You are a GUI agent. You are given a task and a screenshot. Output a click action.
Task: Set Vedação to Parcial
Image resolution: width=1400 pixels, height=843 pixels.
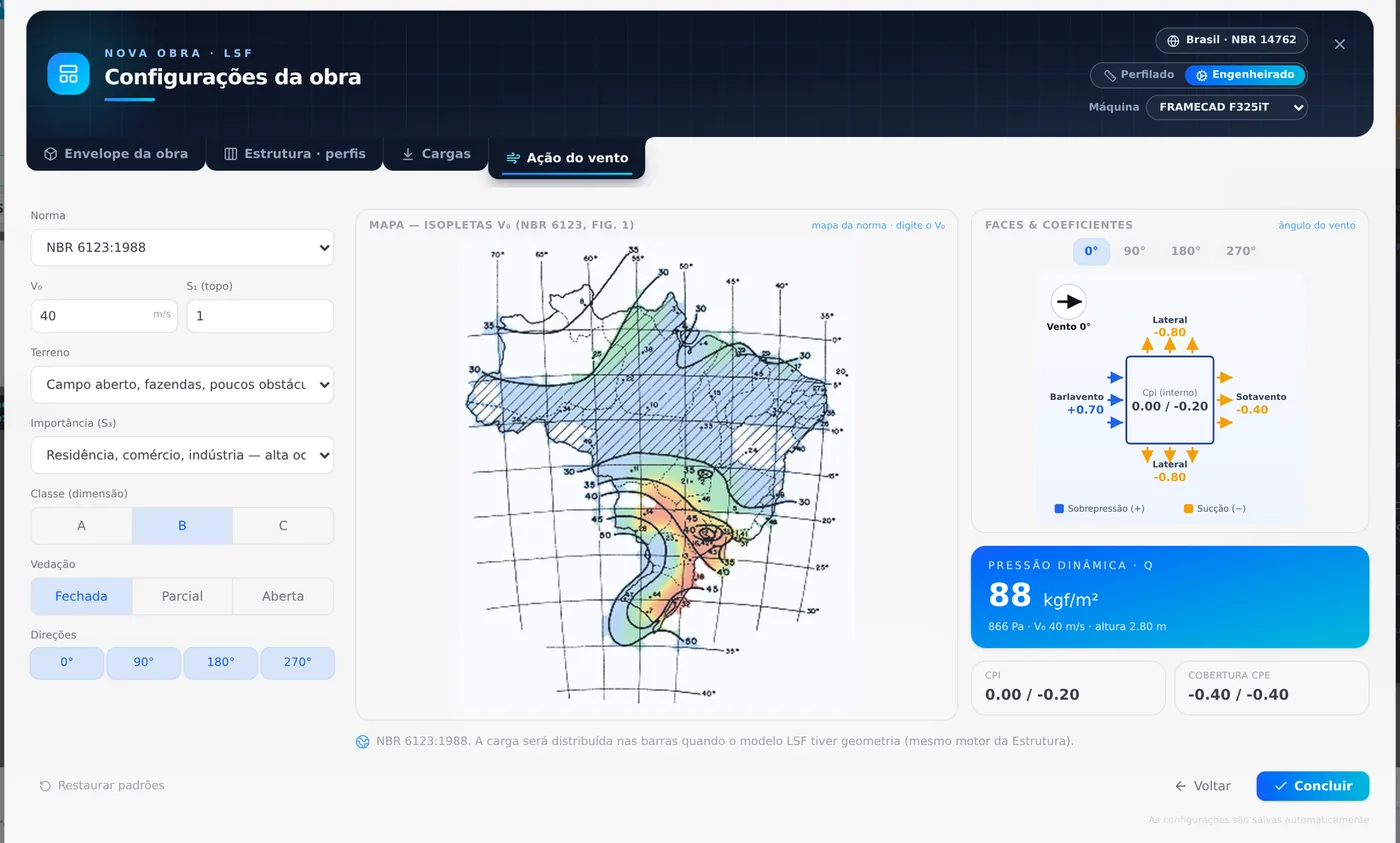[182, 596]
